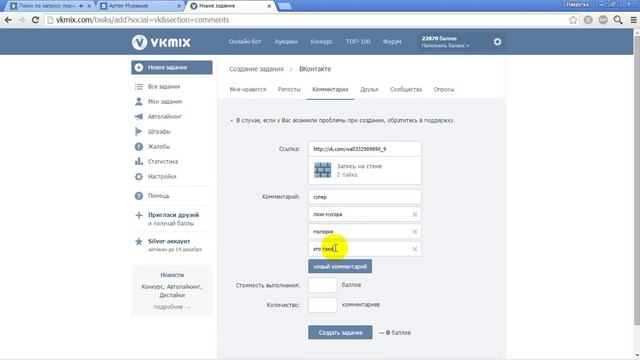Switch to the Опросы tab
This screenshot has height=360, width=640.
444,89
